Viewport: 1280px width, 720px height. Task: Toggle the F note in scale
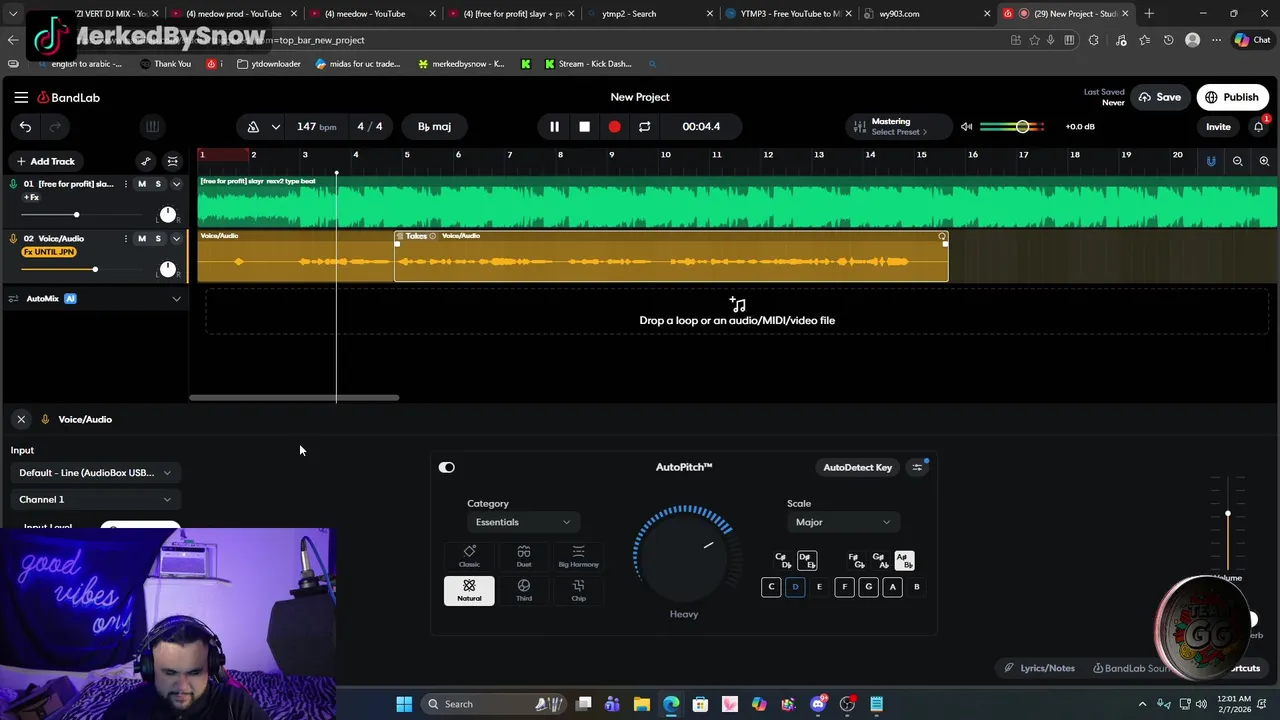[844, 587]
